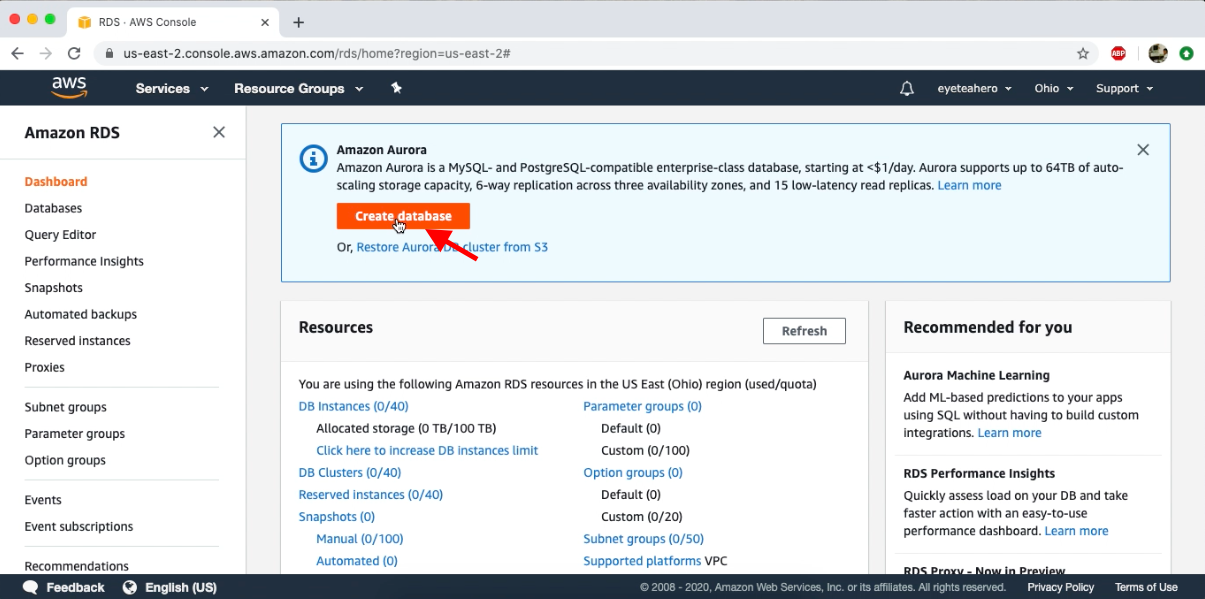This screenshot has width=1205, height=599.
Task: Open the eyeteahero account dropdown
Action: pyautogui.click(x=975, y=88)
